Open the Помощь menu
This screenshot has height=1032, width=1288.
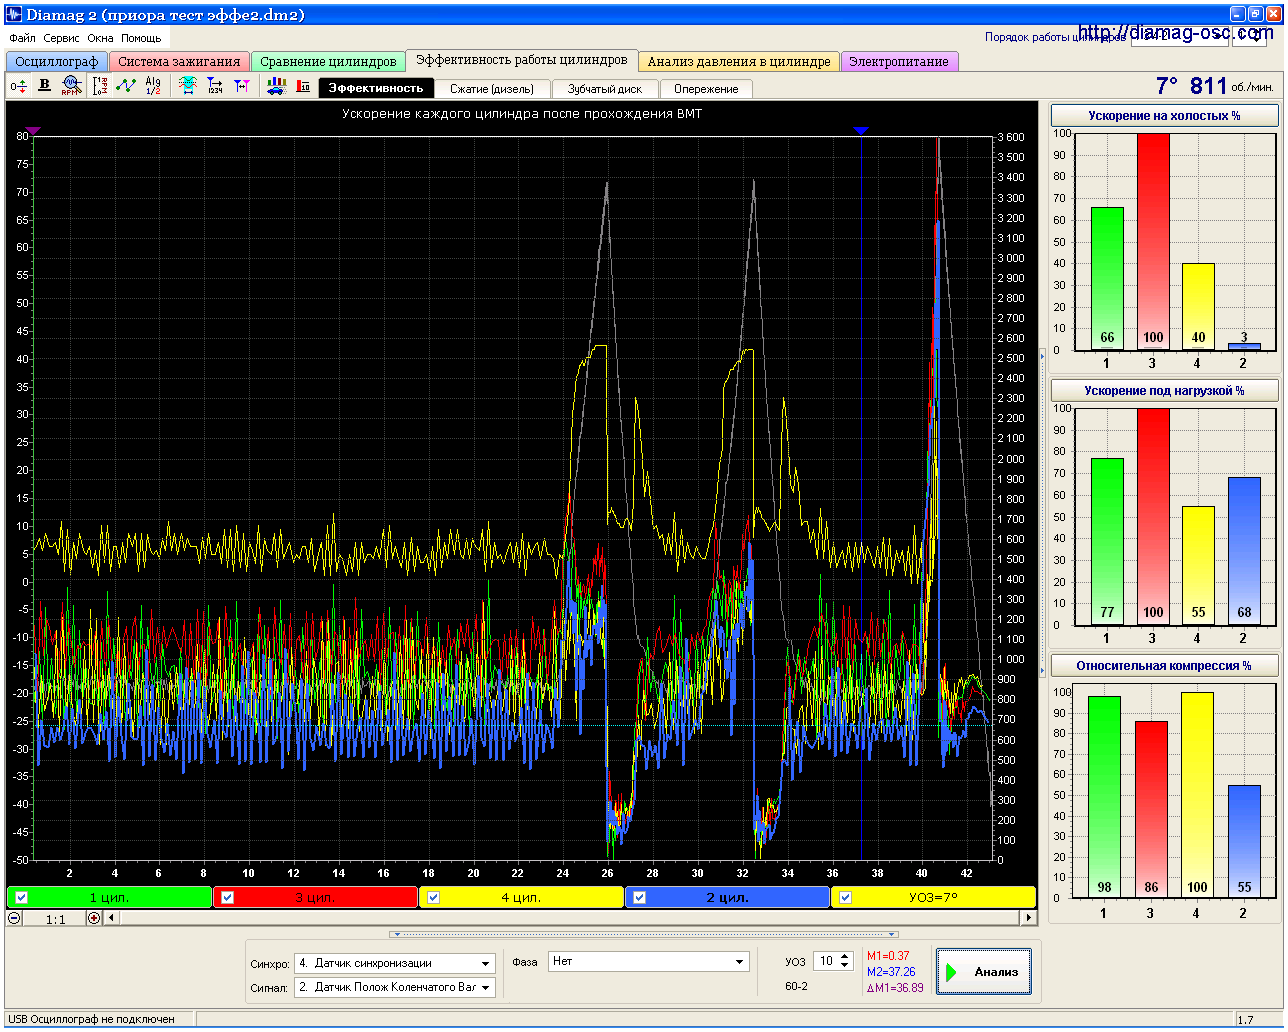pos(141,38)
